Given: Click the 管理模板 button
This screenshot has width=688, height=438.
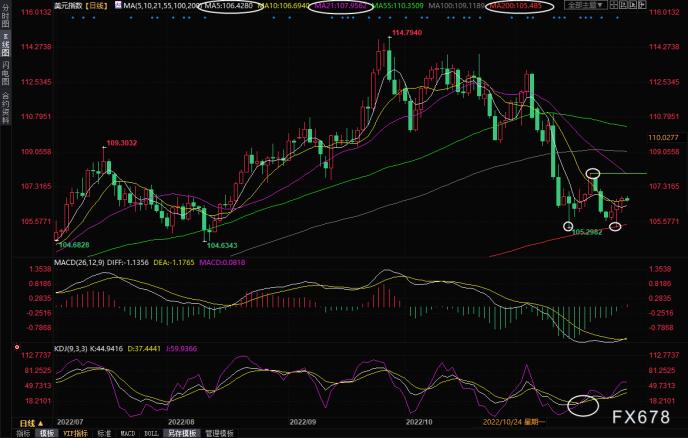Looking at the screenshot, I should point(219,433).
